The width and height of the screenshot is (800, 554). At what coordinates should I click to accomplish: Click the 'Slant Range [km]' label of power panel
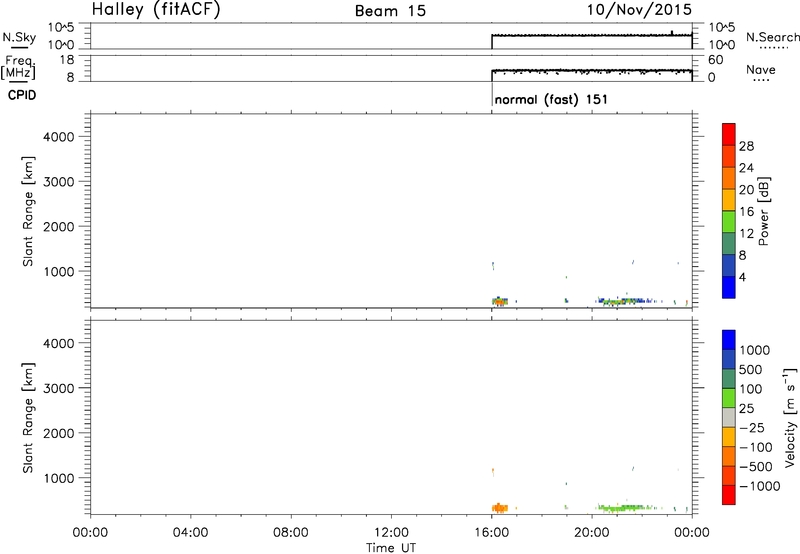[x=28, y=211]
